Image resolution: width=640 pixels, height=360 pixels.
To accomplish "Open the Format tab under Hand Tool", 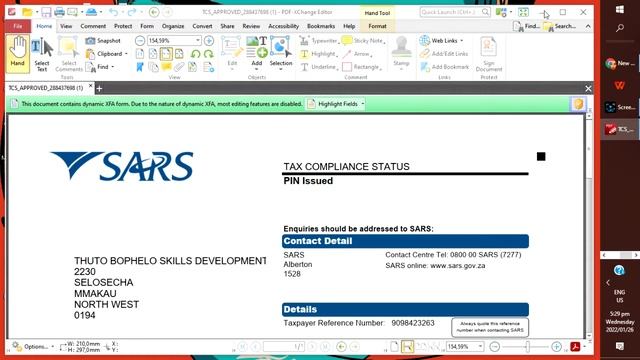I will pos(377,26).
